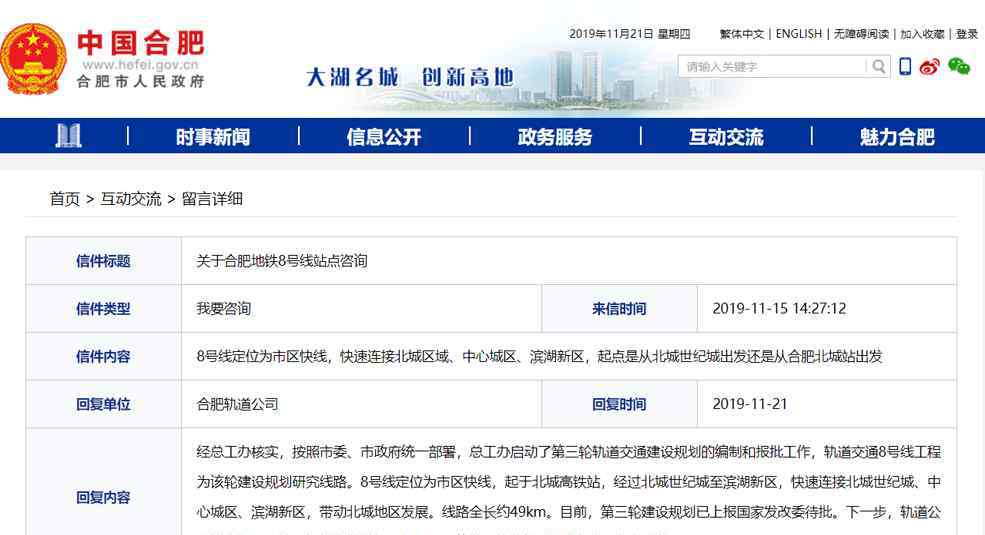Click the timestamp 2019-11-15 14:27:12
Viewport: 985px width, 535px height.
click(779, 308)
